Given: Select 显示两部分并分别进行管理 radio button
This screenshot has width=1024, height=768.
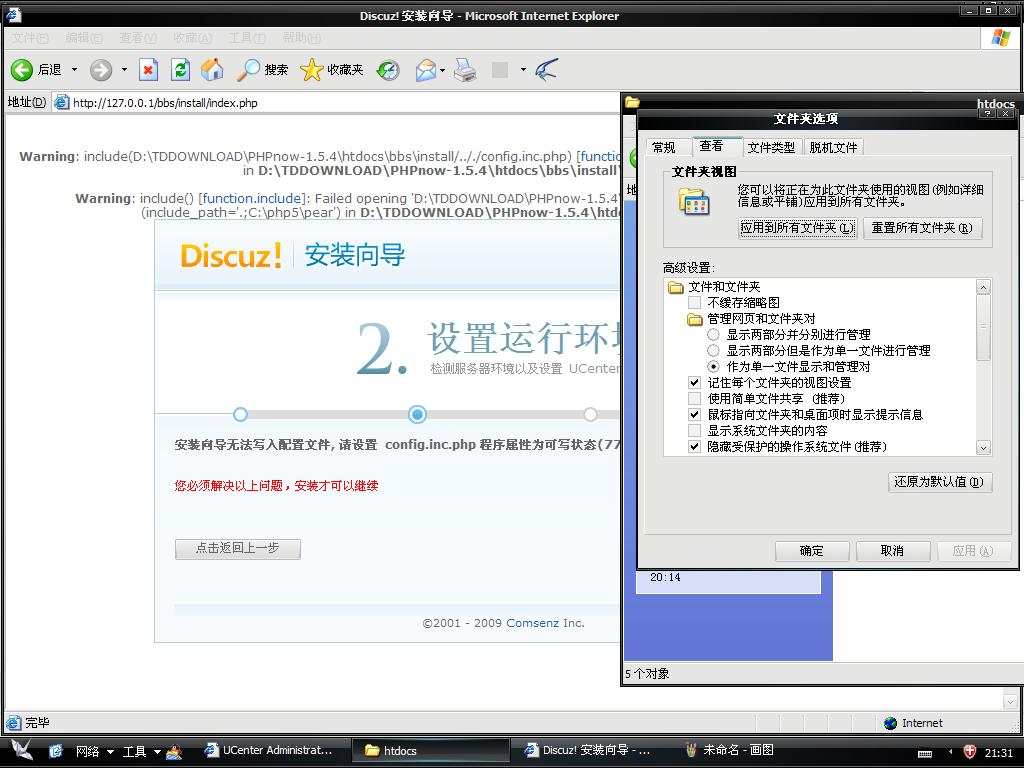Looking at the screenshot, I should [x=713, y=334].
